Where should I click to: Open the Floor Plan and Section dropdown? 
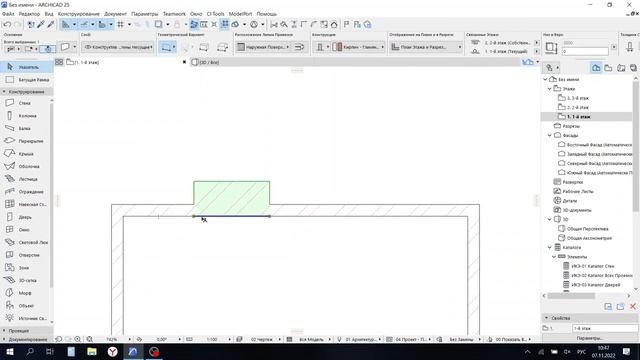tap(426, 47)
